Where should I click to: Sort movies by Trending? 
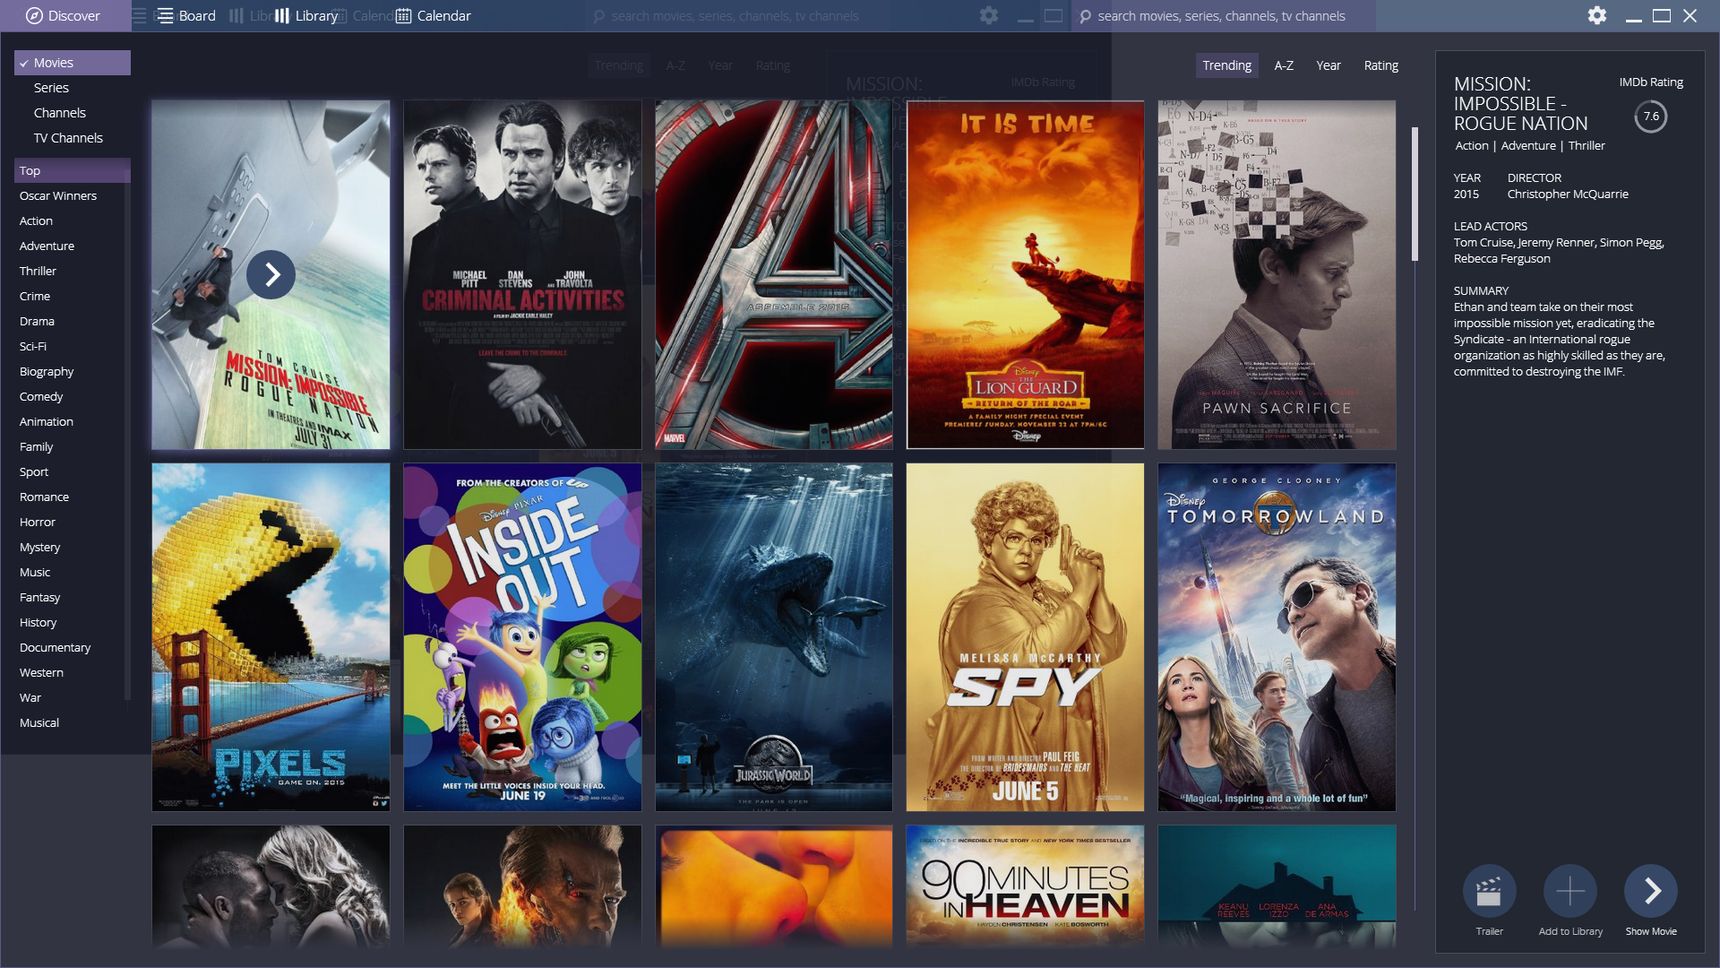click(x=1227, y=65)
